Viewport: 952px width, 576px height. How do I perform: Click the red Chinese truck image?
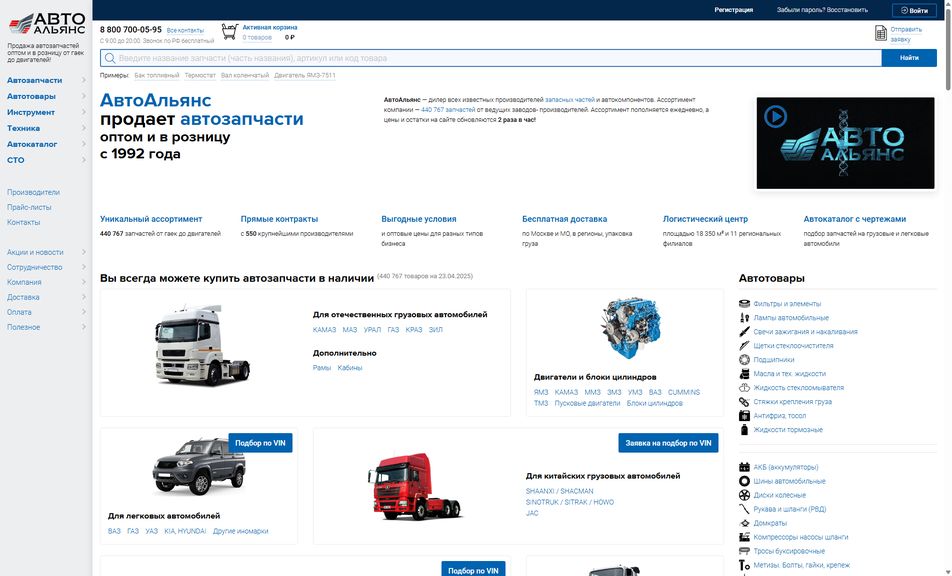tap(415, 486)
